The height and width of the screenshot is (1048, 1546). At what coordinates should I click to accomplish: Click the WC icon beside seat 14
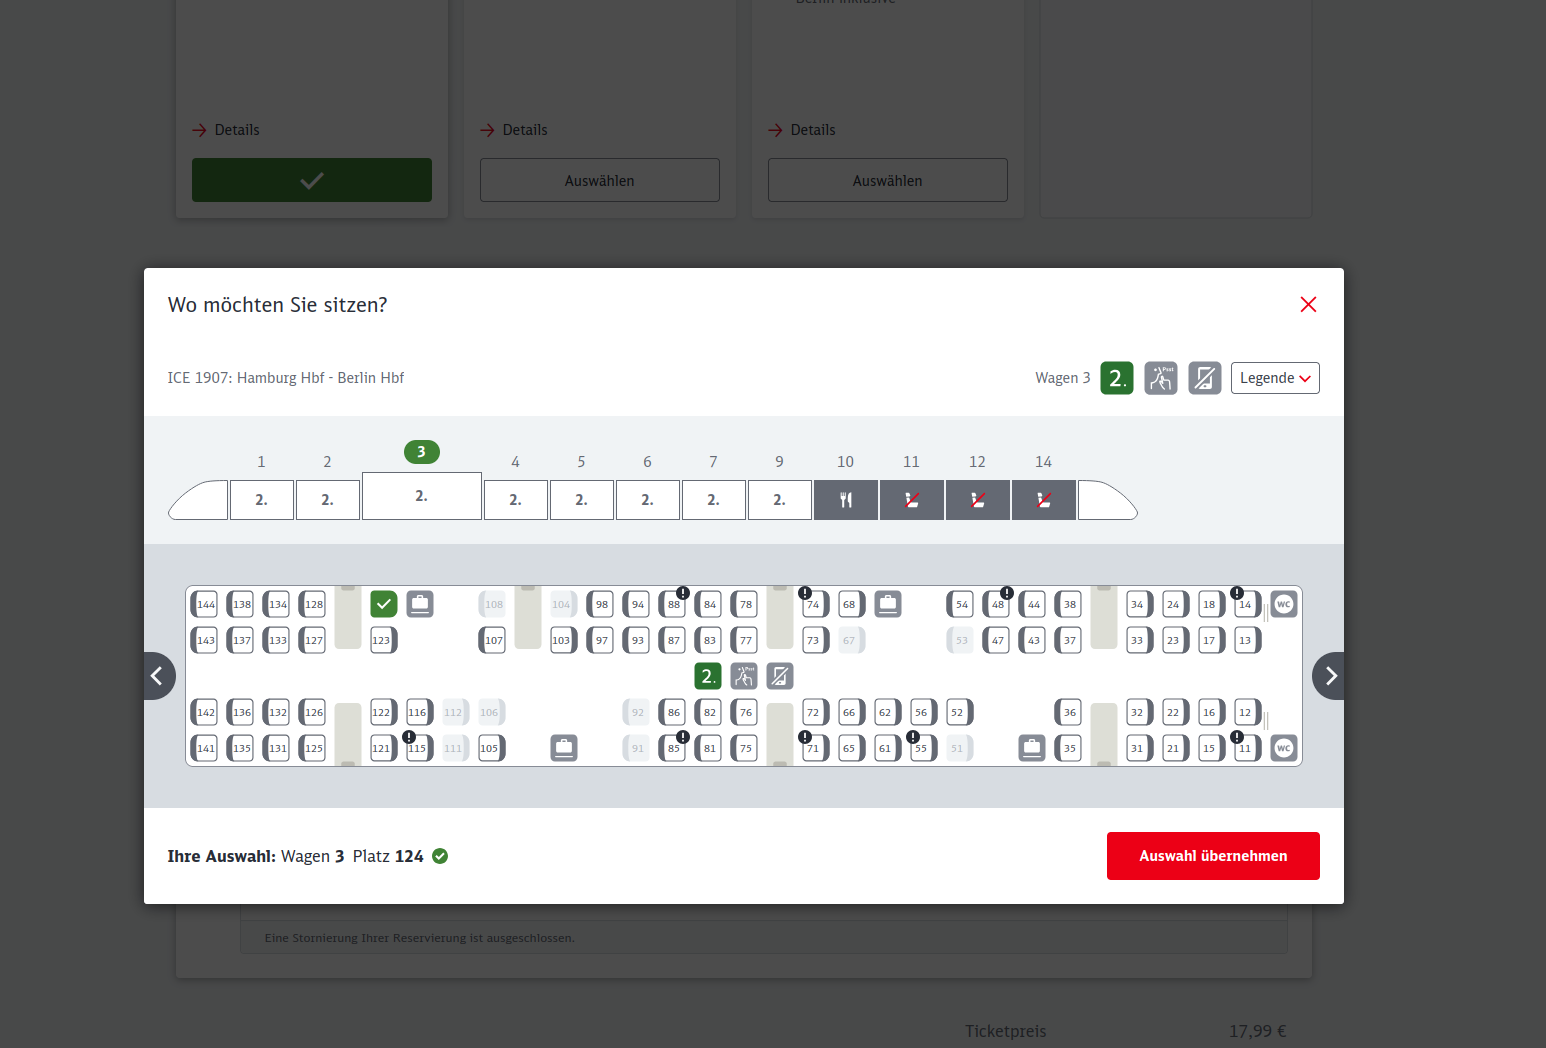pos(1284,604)
